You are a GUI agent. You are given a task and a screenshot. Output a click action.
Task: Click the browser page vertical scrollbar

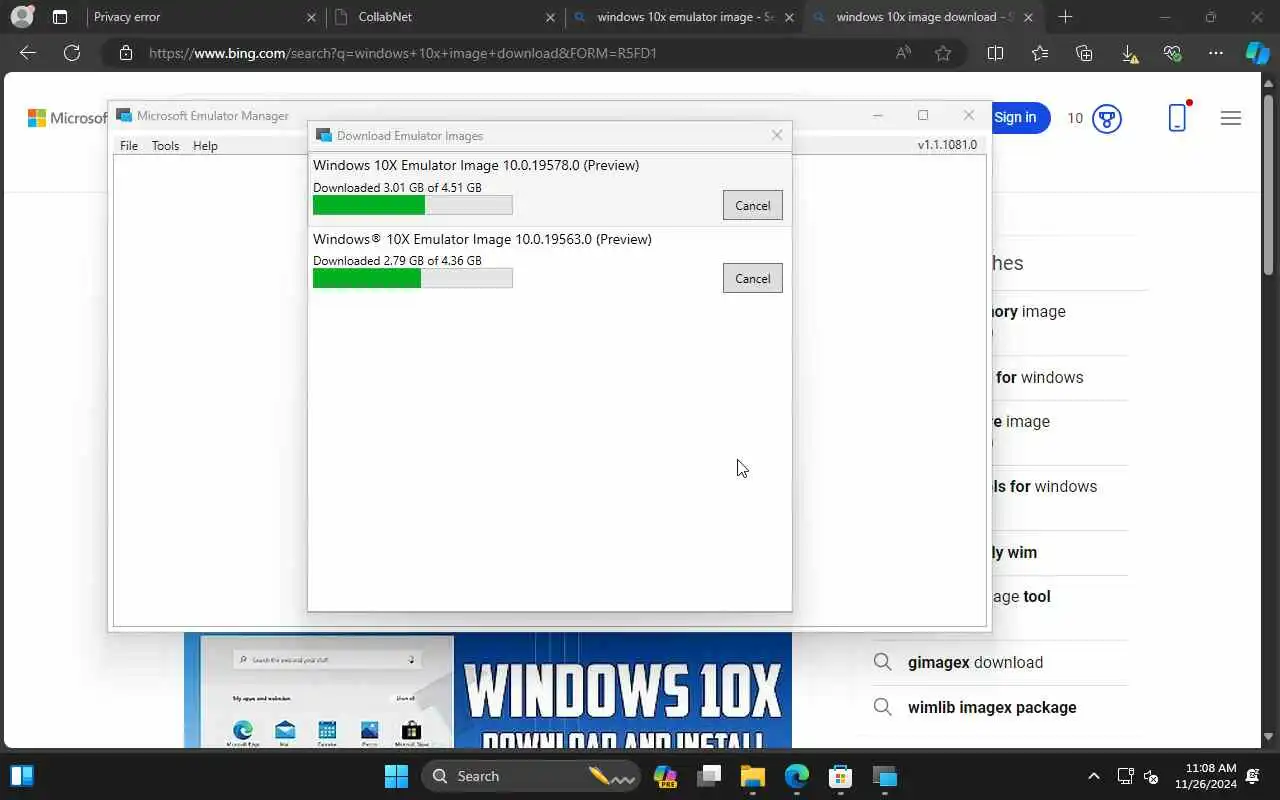click(1269, 185)
